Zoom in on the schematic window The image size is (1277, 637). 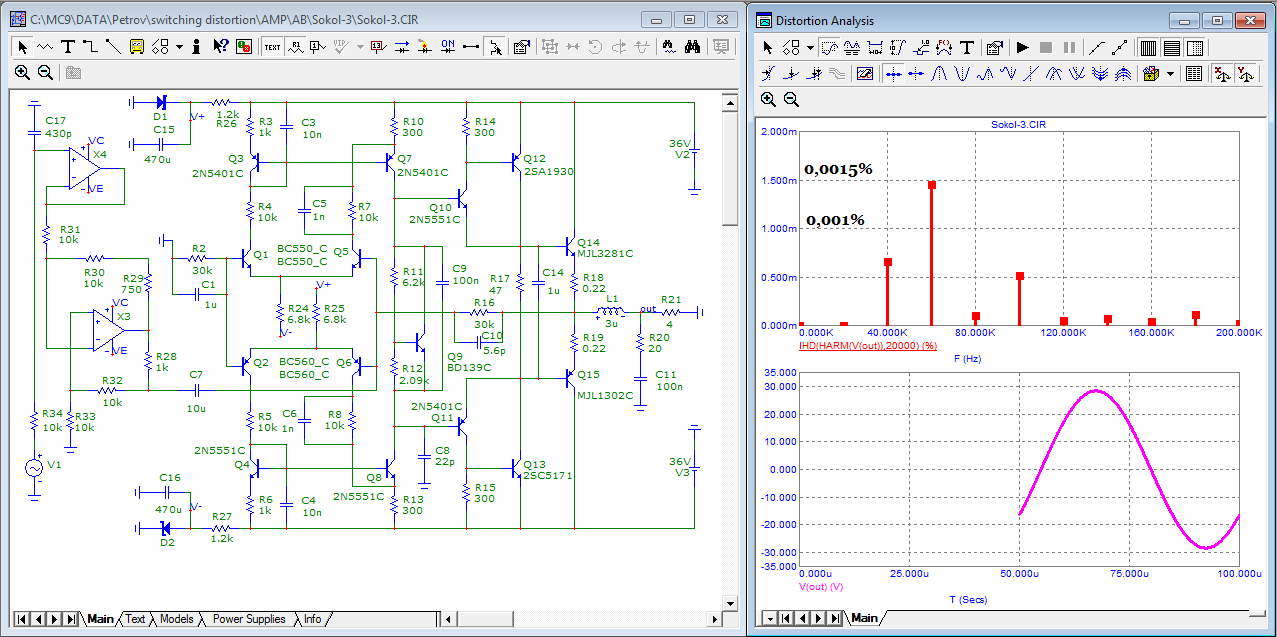pyautogui.click(x=22, y=72)
